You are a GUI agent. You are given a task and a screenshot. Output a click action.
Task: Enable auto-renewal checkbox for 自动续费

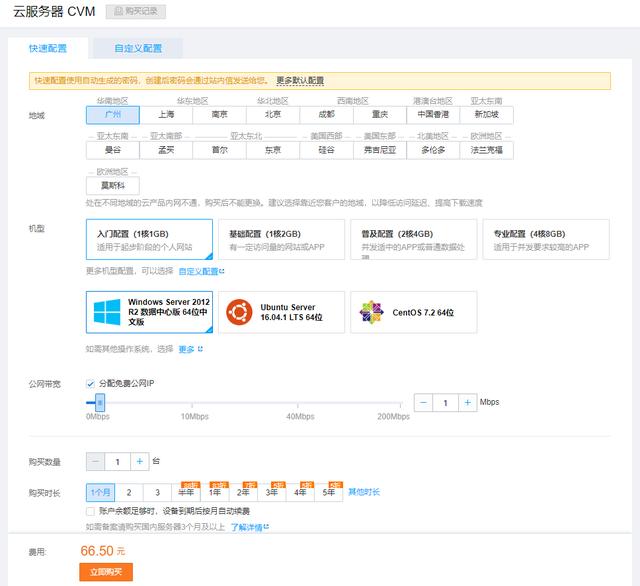(91, 511)
